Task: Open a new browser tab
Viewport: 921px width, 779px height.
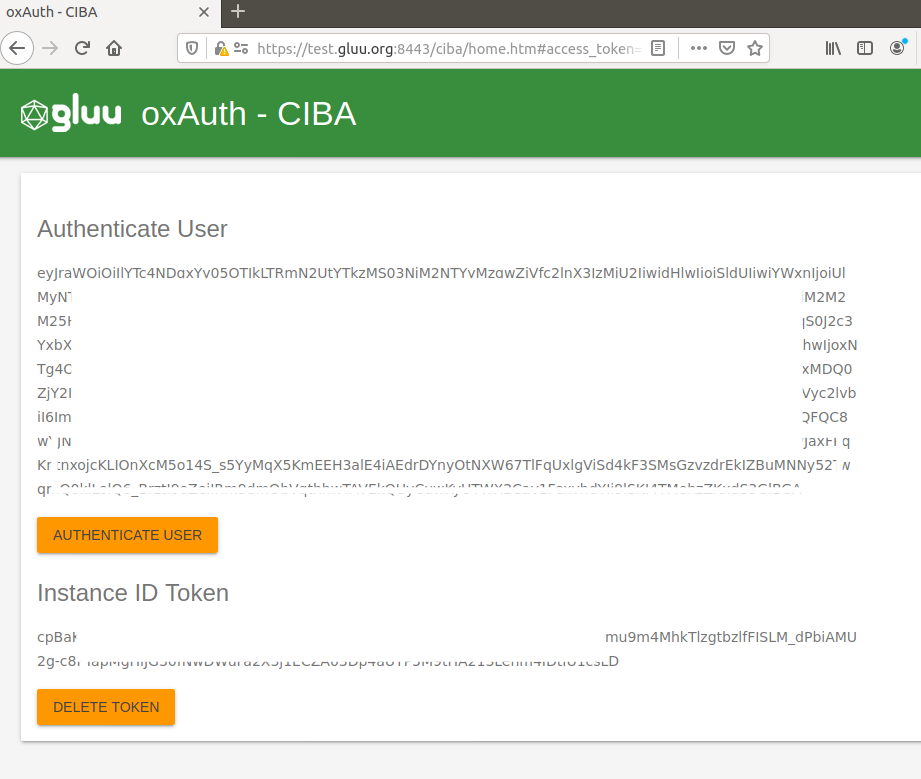Action: (x=237, y=13)
